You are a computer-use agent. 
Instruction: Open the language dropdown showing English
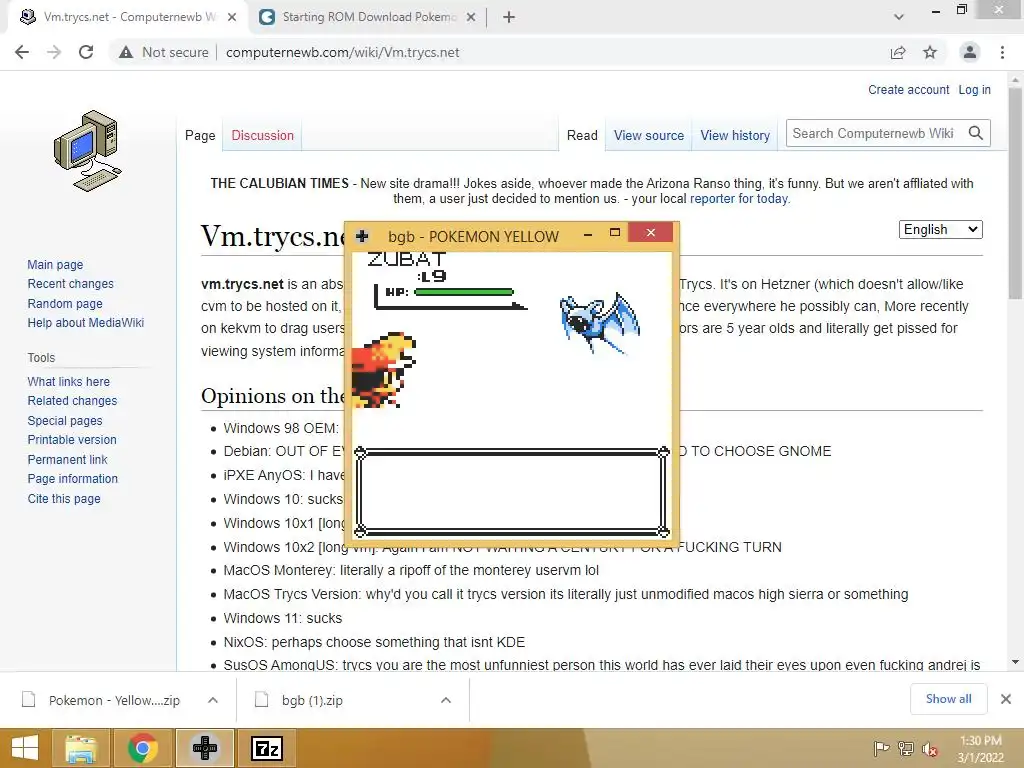[940, 229]
